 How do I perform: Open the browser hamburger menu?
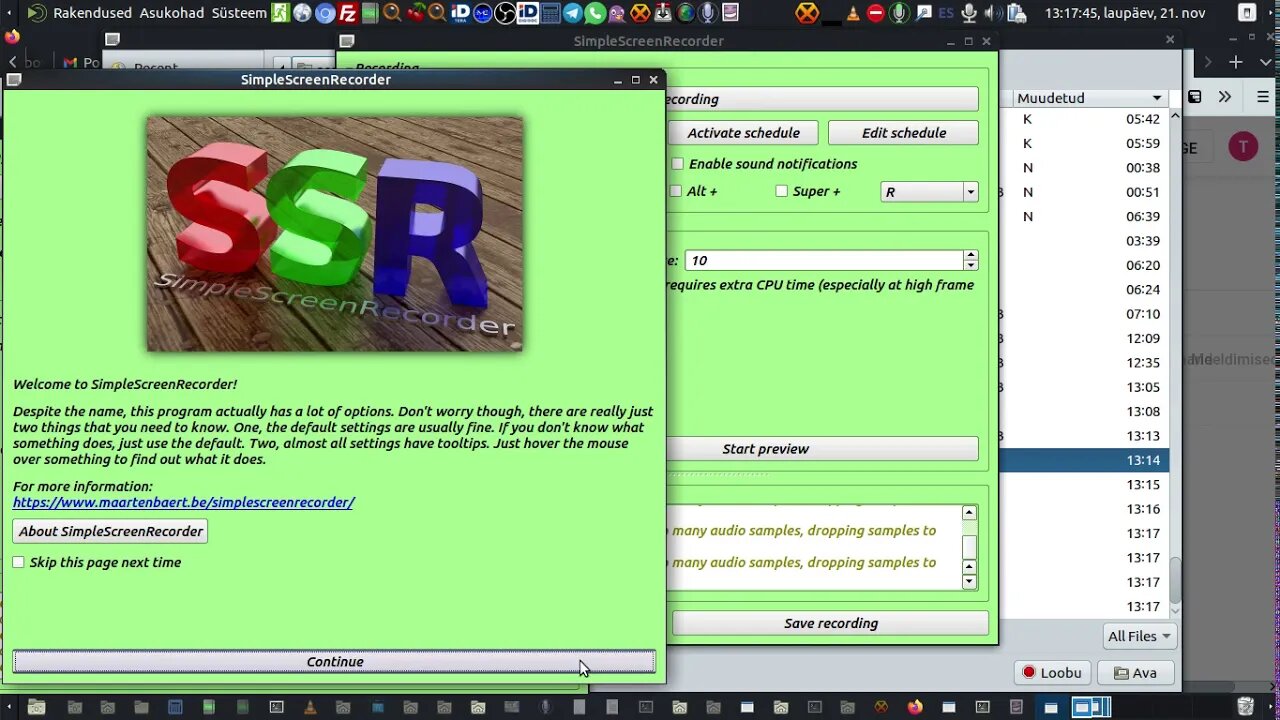tap(1261, 97)
